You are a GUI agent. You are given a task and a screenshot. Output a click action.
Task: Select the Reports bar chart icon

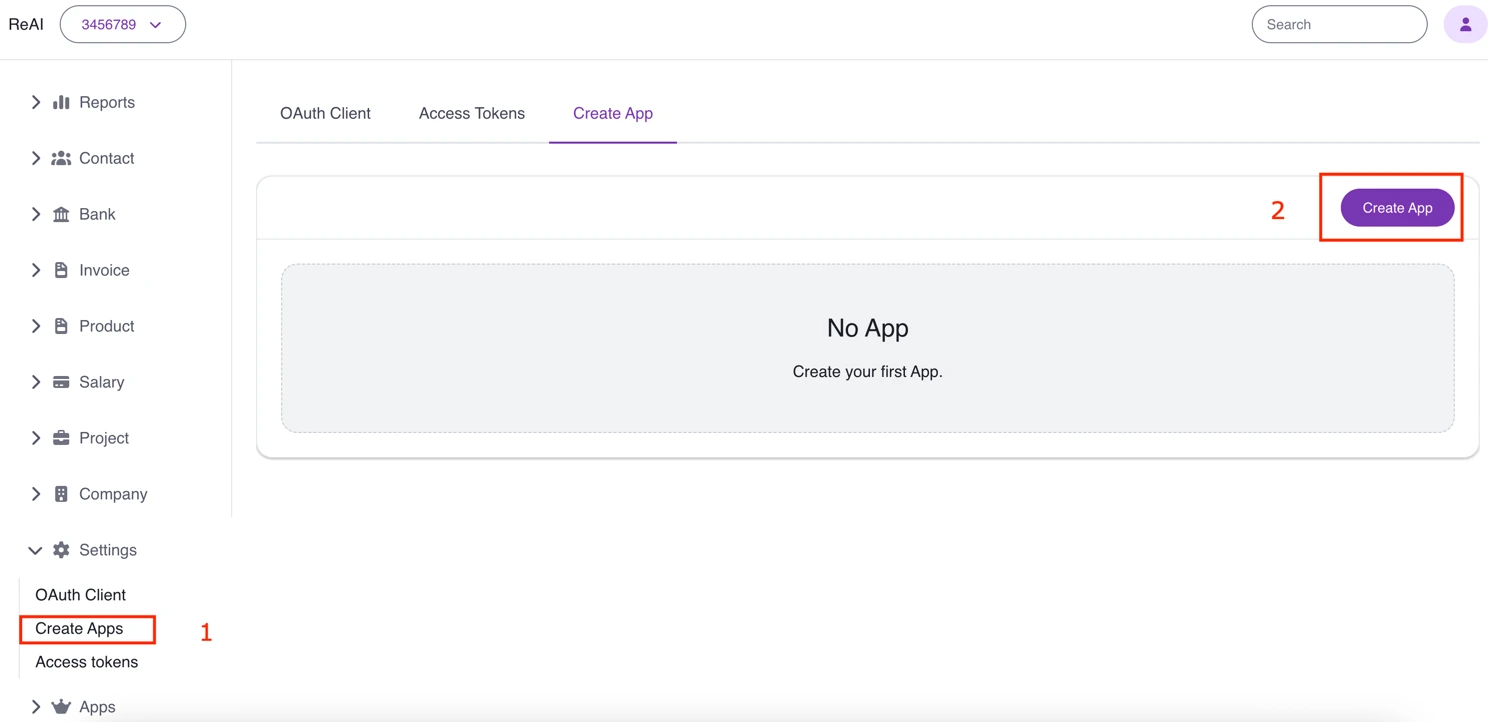click(x=61, y=102)
